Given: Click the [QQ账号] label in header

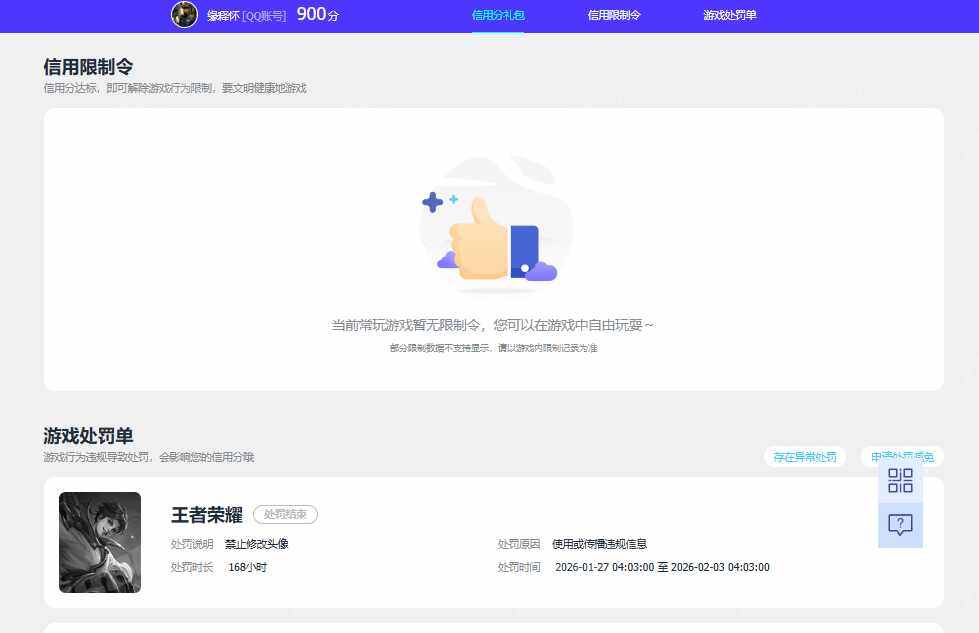Looking at the screenshot, I should 264,16.
